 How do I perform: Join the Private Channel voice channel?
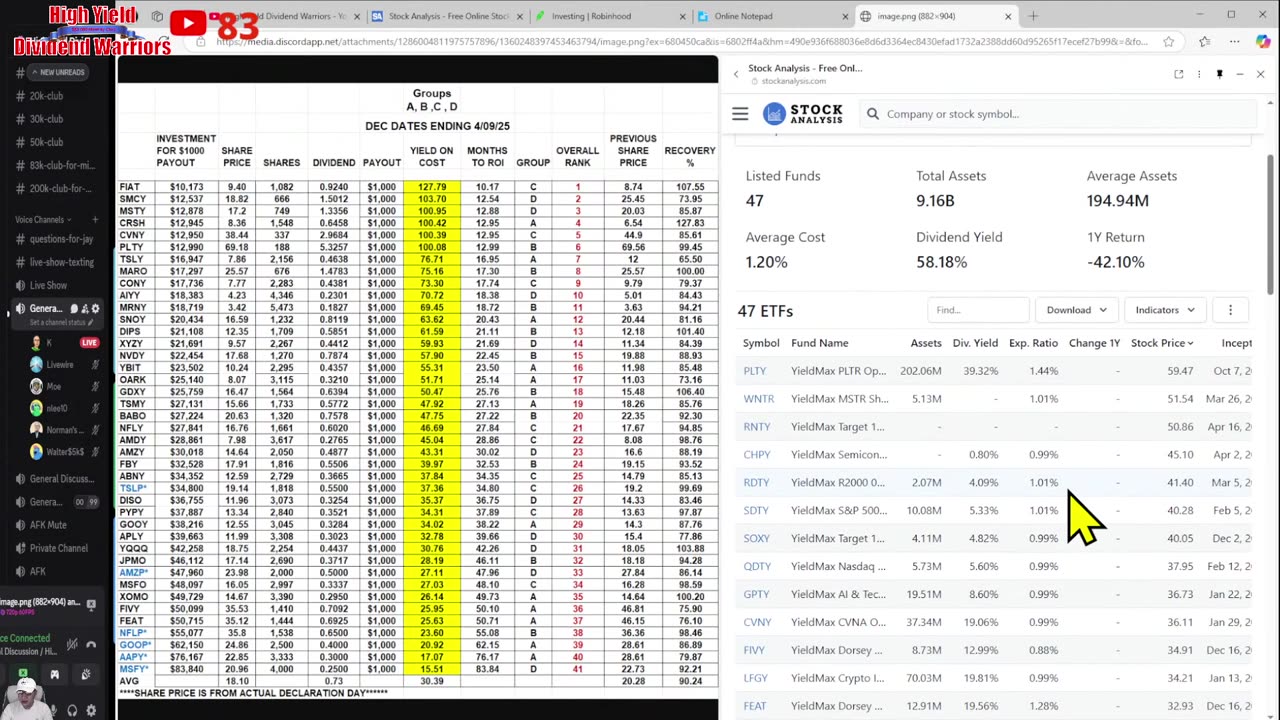(x=57, y=548)
